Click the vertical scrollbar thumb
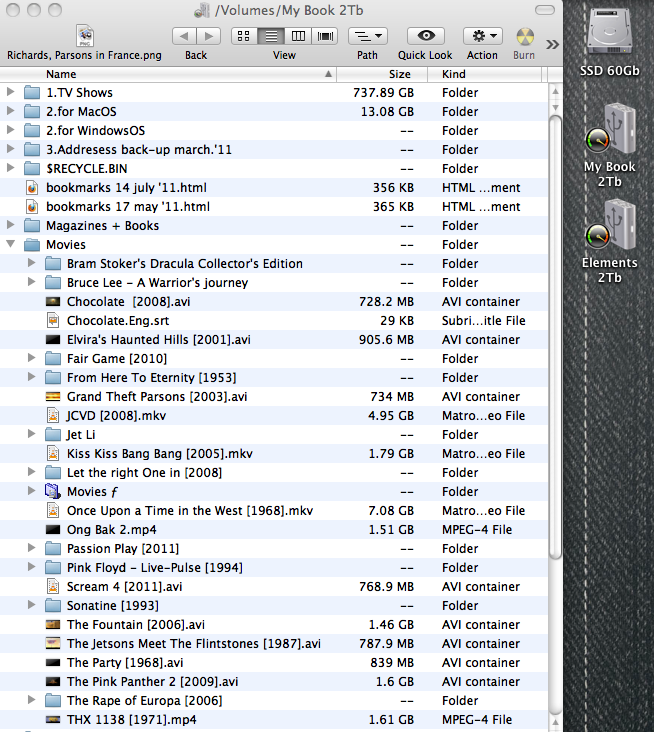This screenshot has height=732, width=654. click(x=555, y=336)
